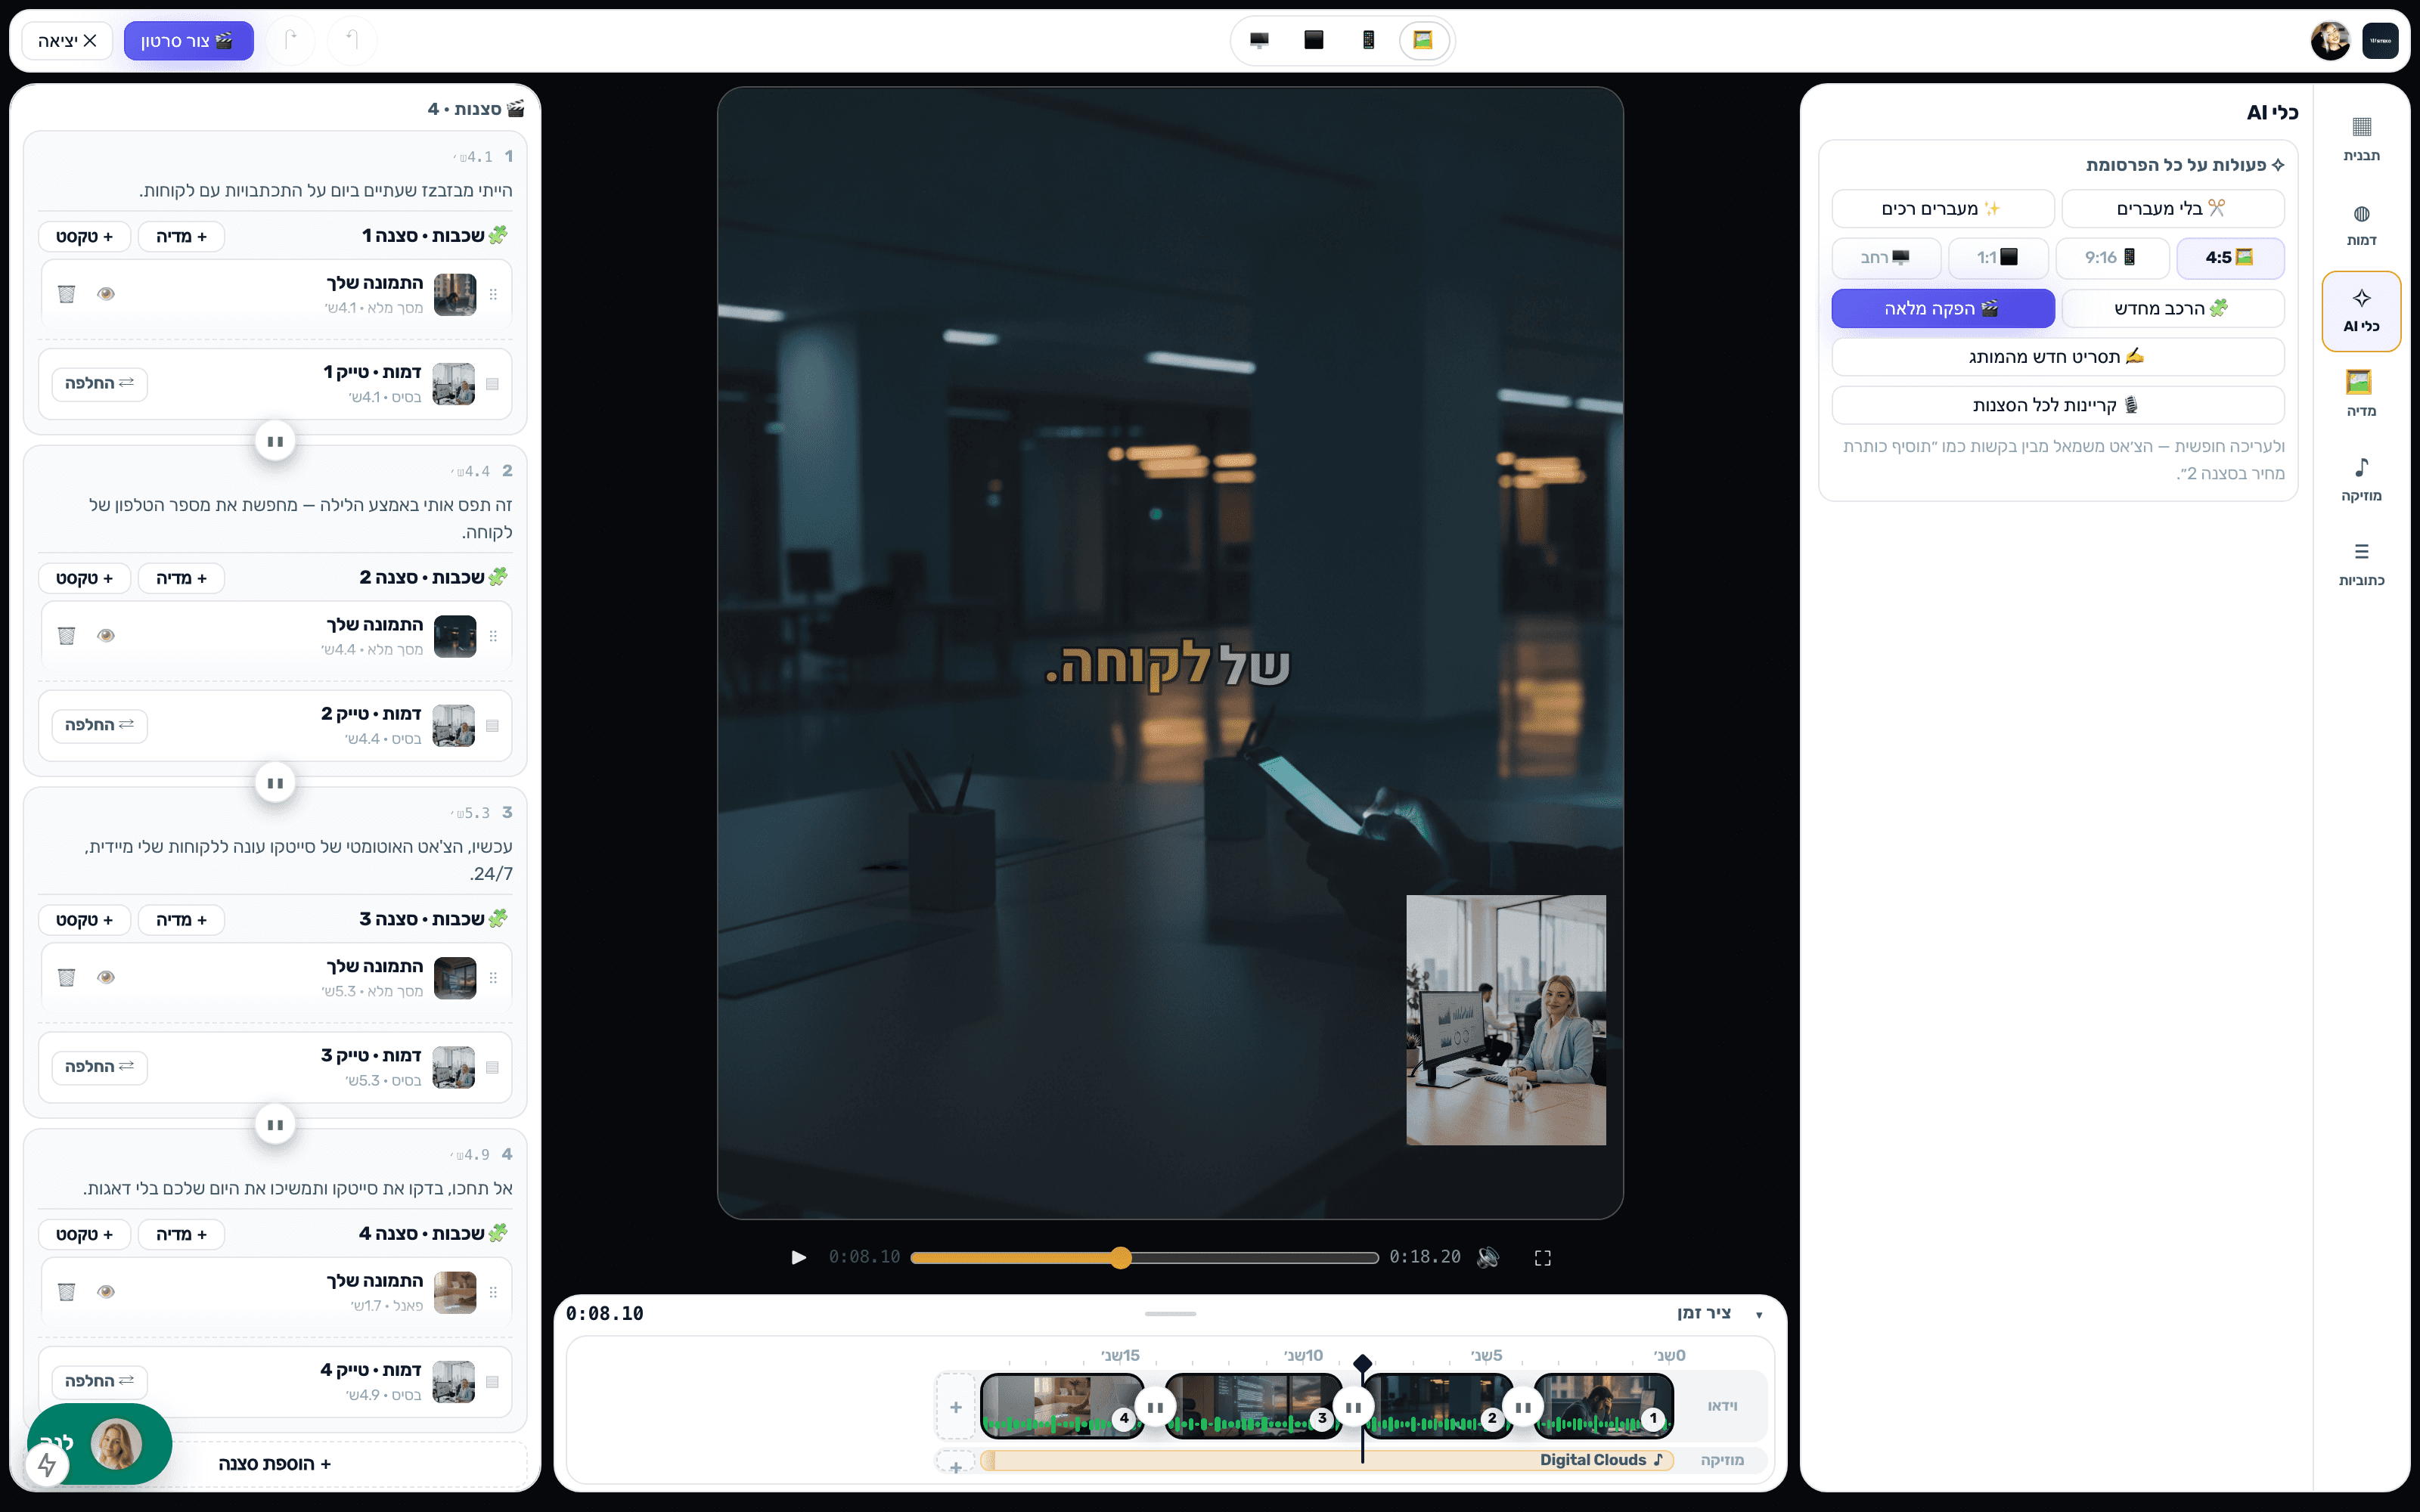
Task: Check the box for דמות טייק 1 layer
Action: [492, 384]
